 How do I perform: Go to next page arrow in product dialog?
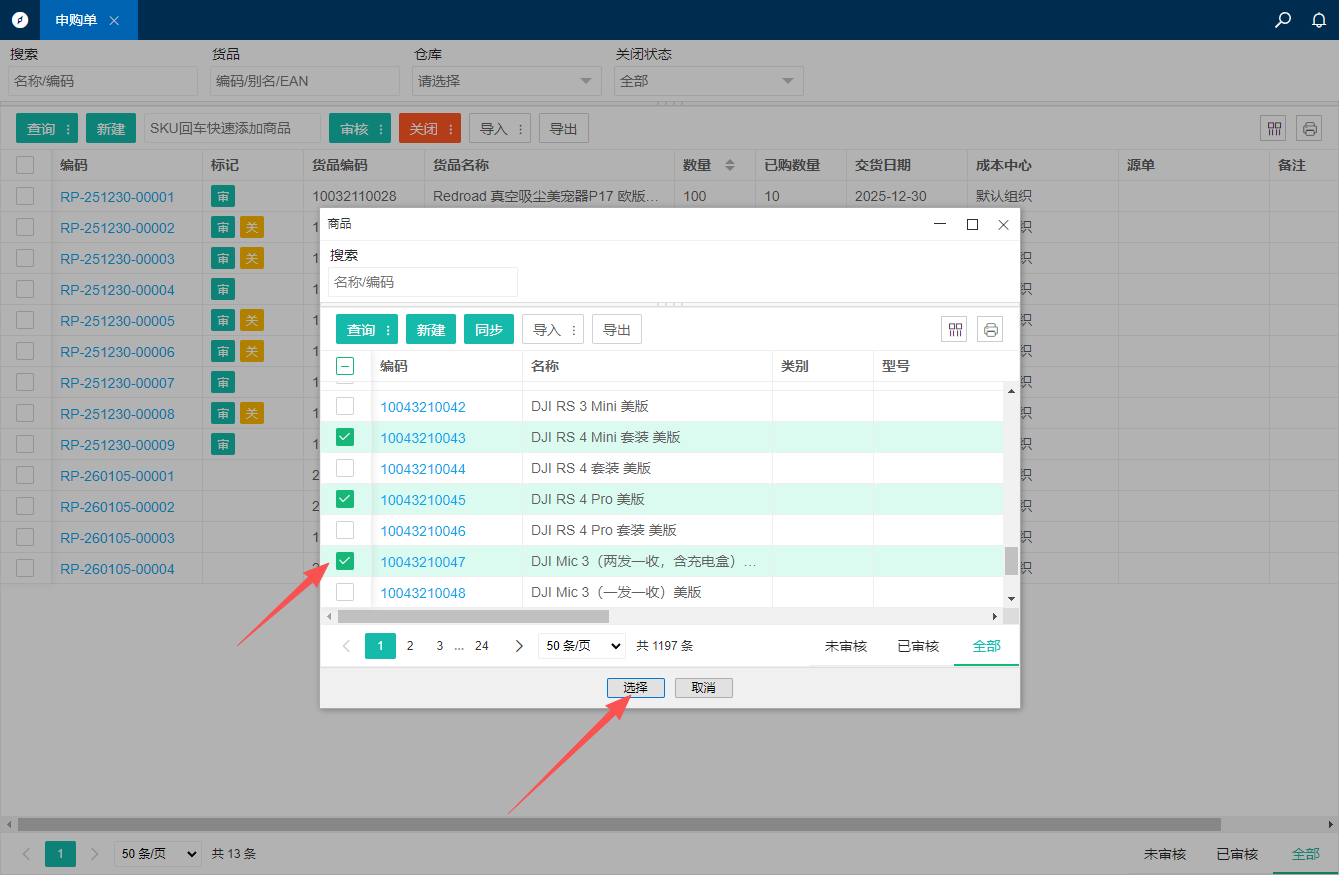pyautogui.click(x=519, y=646)
